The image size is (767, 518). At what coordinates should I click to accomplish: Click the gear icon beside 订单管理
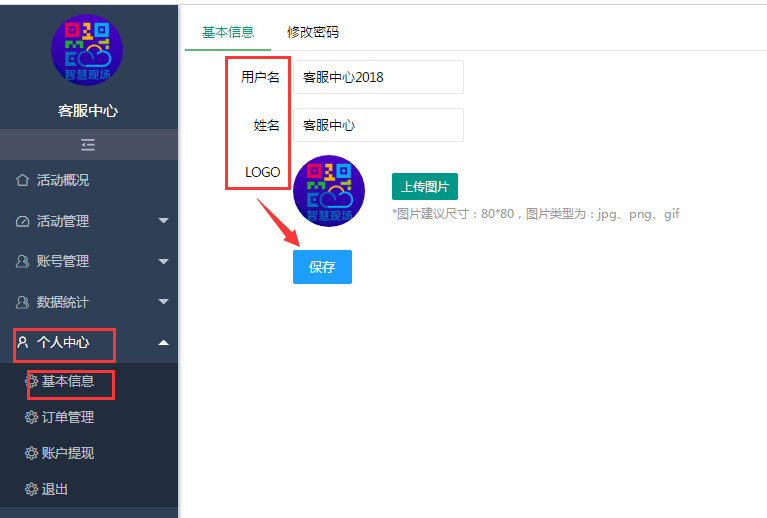point(31,417)
